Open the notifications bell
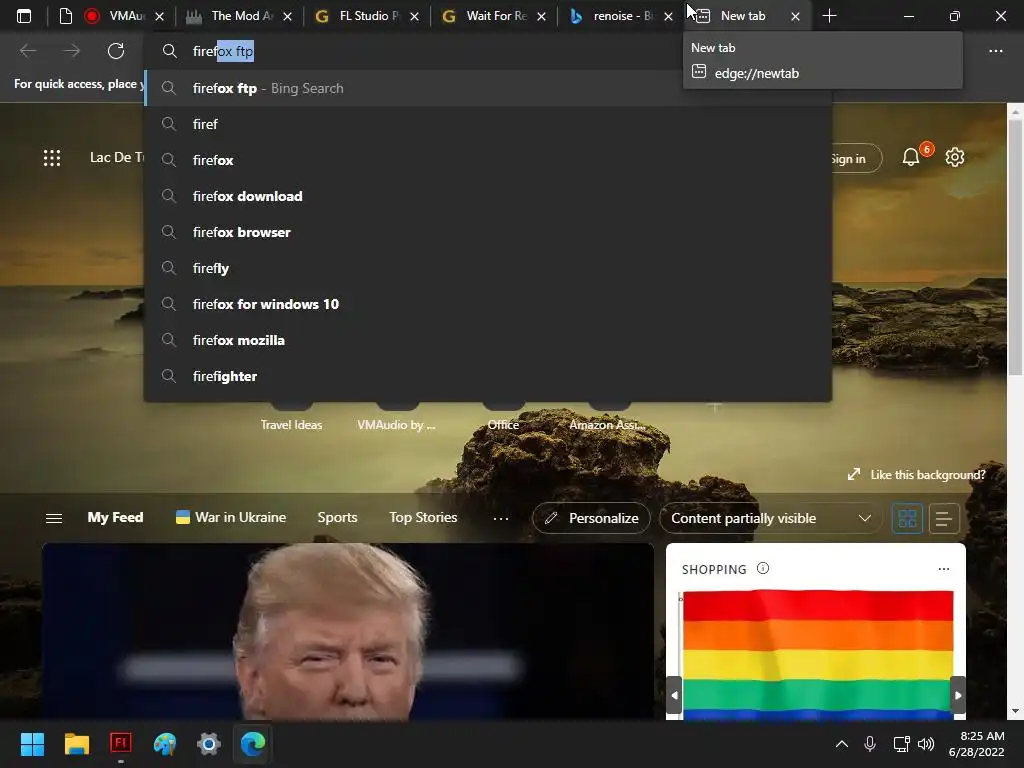This screenshot has width=1024, height=768. click(911, 157)
